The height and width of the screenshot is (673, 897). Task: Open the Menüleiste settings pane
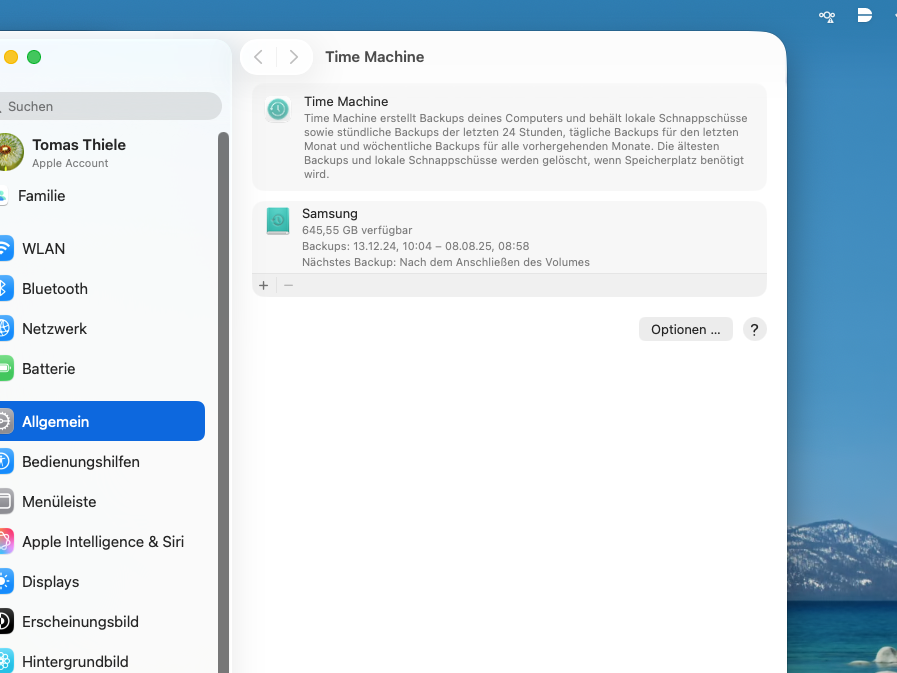tap(59, 501)
